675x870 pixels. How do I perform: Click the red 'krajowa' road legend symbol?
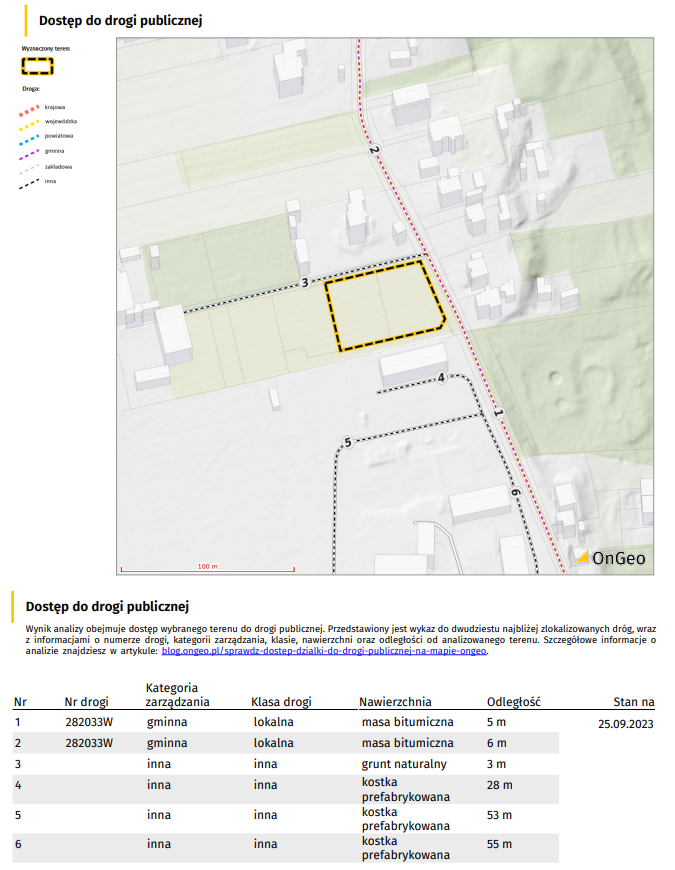pyautogui.click(x=32, y=105)
